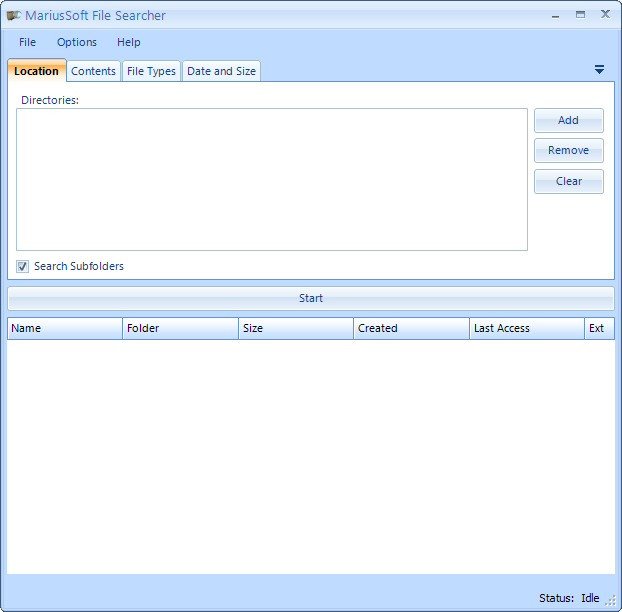The height and width of the screenshot is (612, 622).
Task: Minimize the File Searcher window
Action: [555, 15]
